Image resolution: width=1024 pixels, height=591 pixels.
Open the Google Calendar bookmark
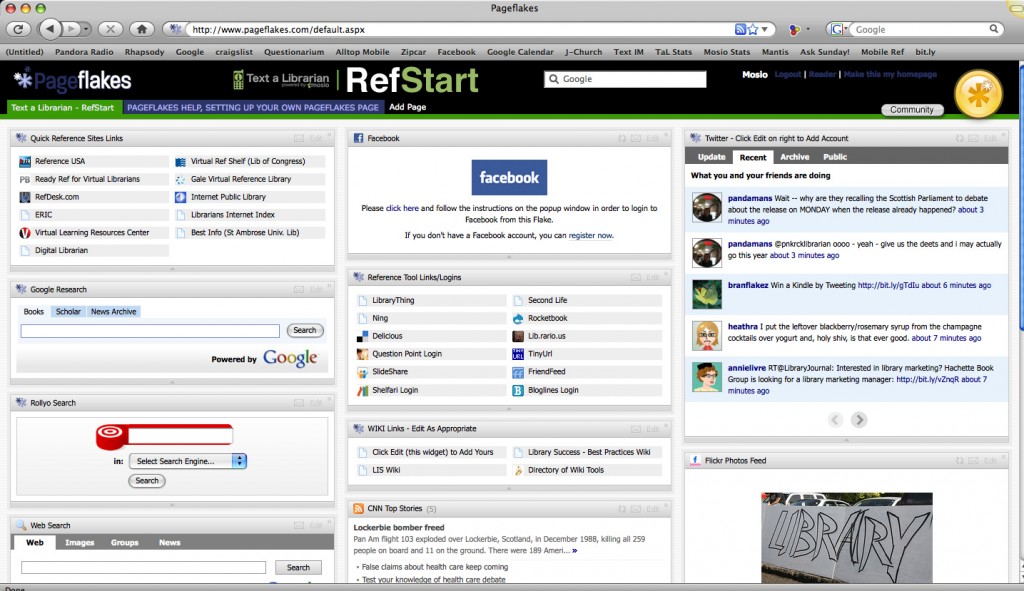520,52
